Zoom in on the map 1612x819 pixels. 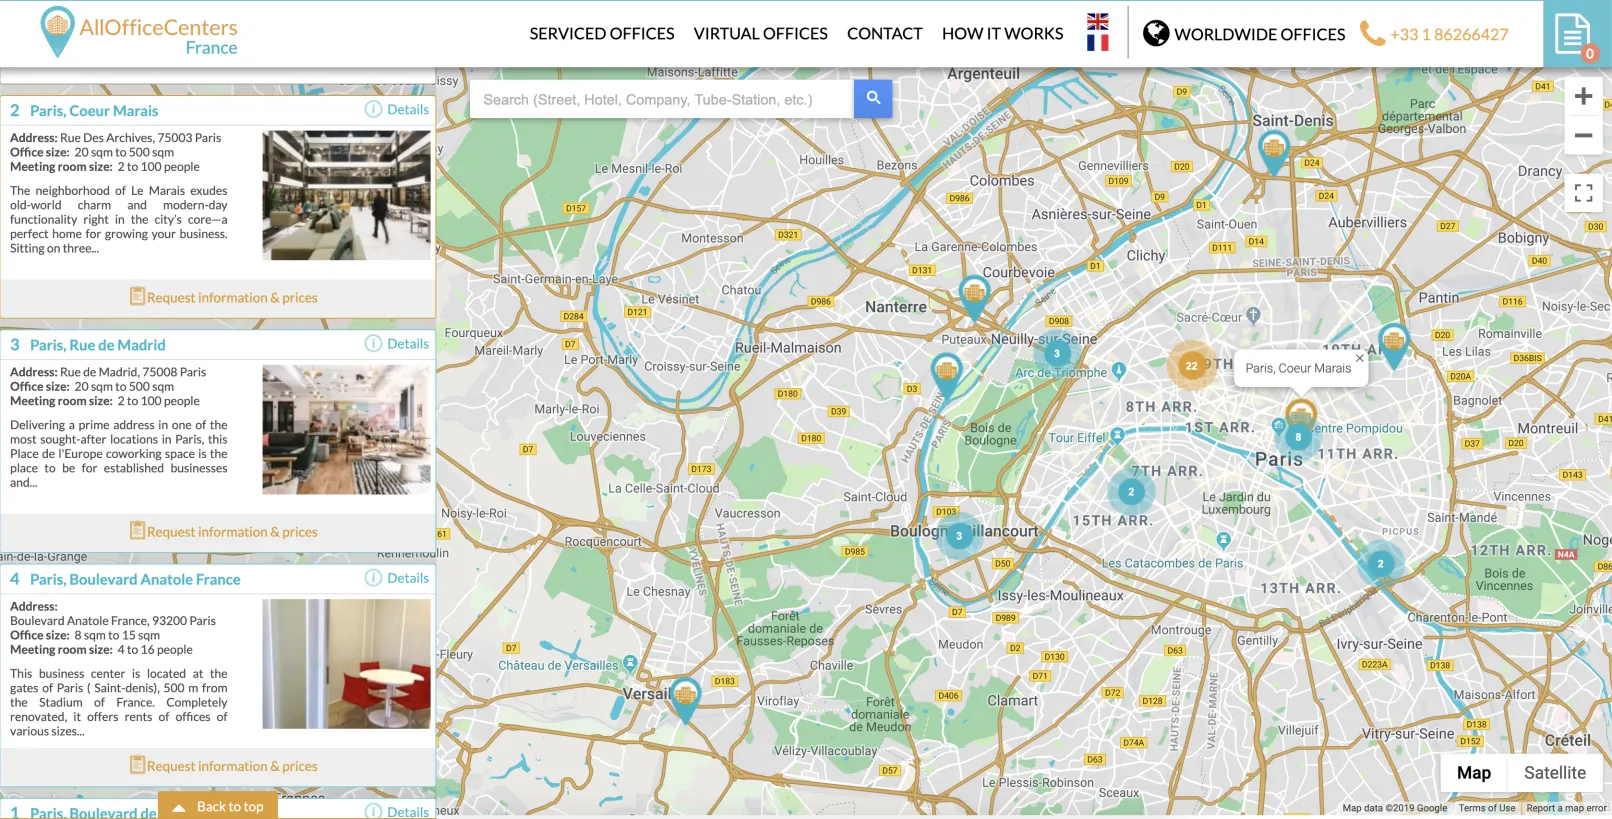(x=1583, y=96)
